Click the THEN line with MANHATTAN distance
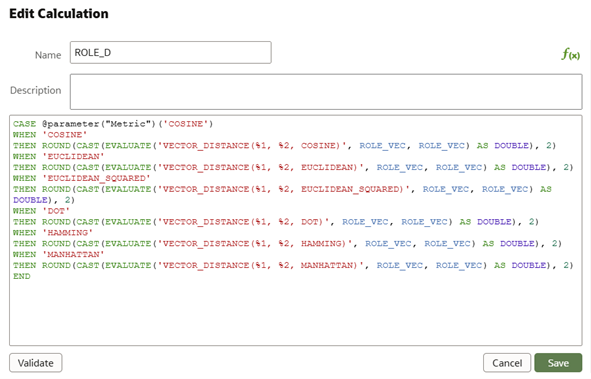 point(293,265)
